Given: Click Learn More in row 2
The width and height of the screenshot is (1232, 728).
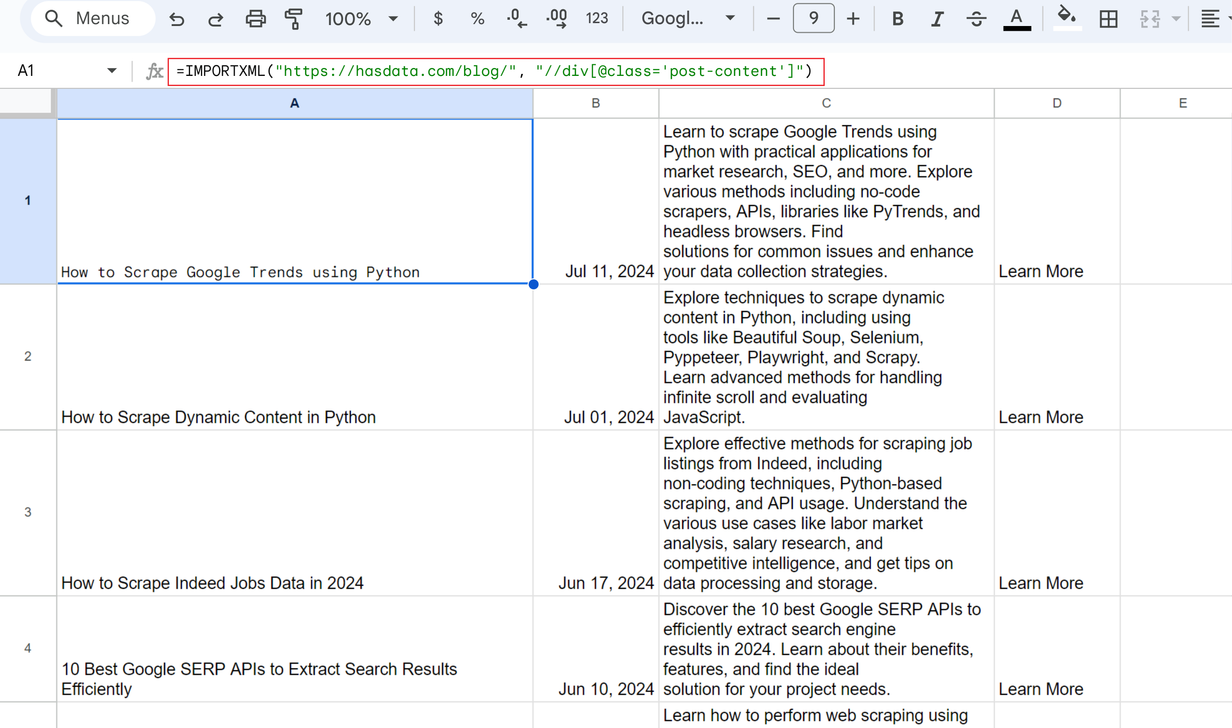Looking at the screenshot, I should (x=1041, y=417).
